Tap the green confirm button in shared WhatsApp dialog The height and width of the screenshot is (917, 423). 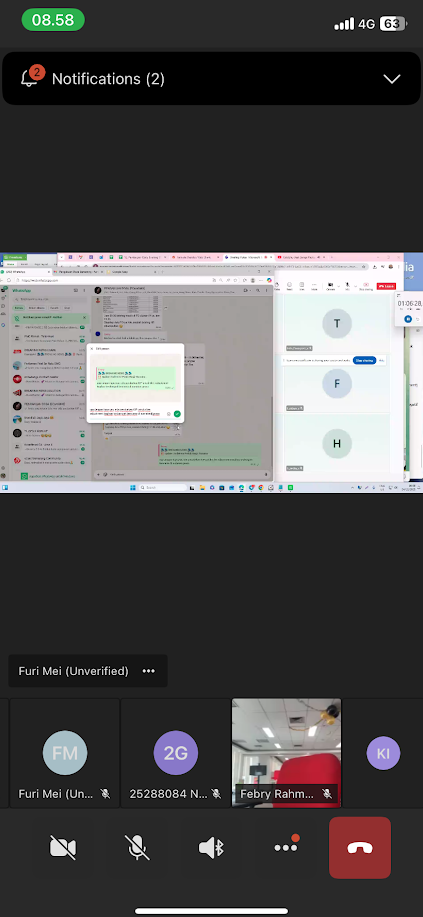tap(177, 413)
